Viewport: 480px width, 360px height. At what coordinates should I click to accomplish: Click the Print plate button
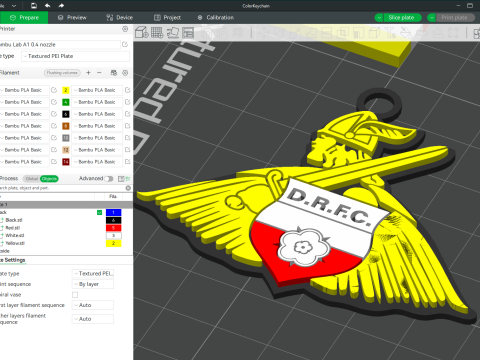point(455,18)
